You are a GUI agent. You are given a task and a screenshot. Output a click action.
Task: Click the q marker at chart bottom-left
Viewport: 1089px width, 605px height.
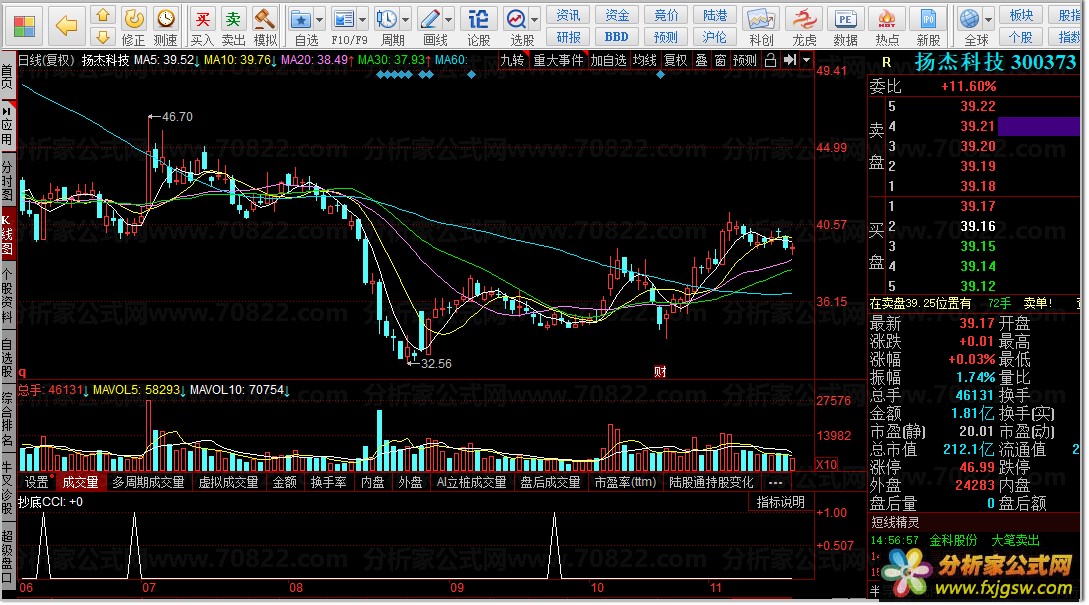pyautogui.click(x=22, y=373)
